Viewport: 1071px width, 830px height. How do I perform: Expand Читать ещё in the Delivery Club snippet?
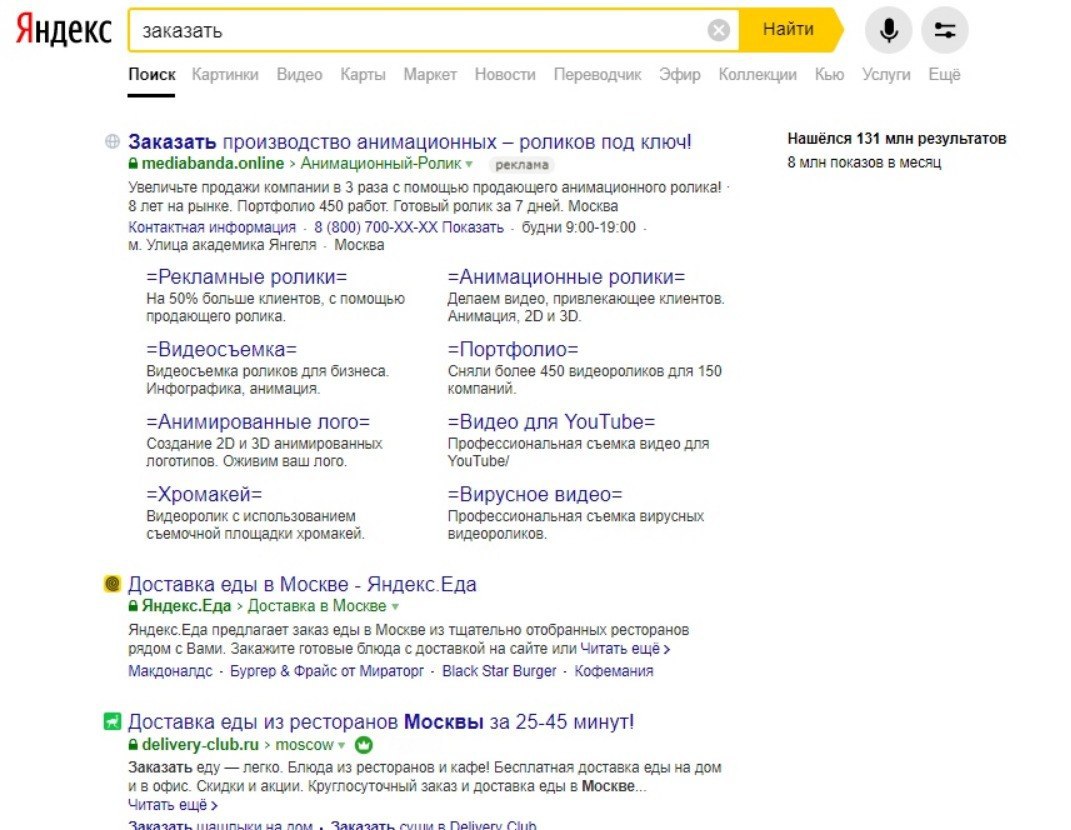click(x=173, y=805)
